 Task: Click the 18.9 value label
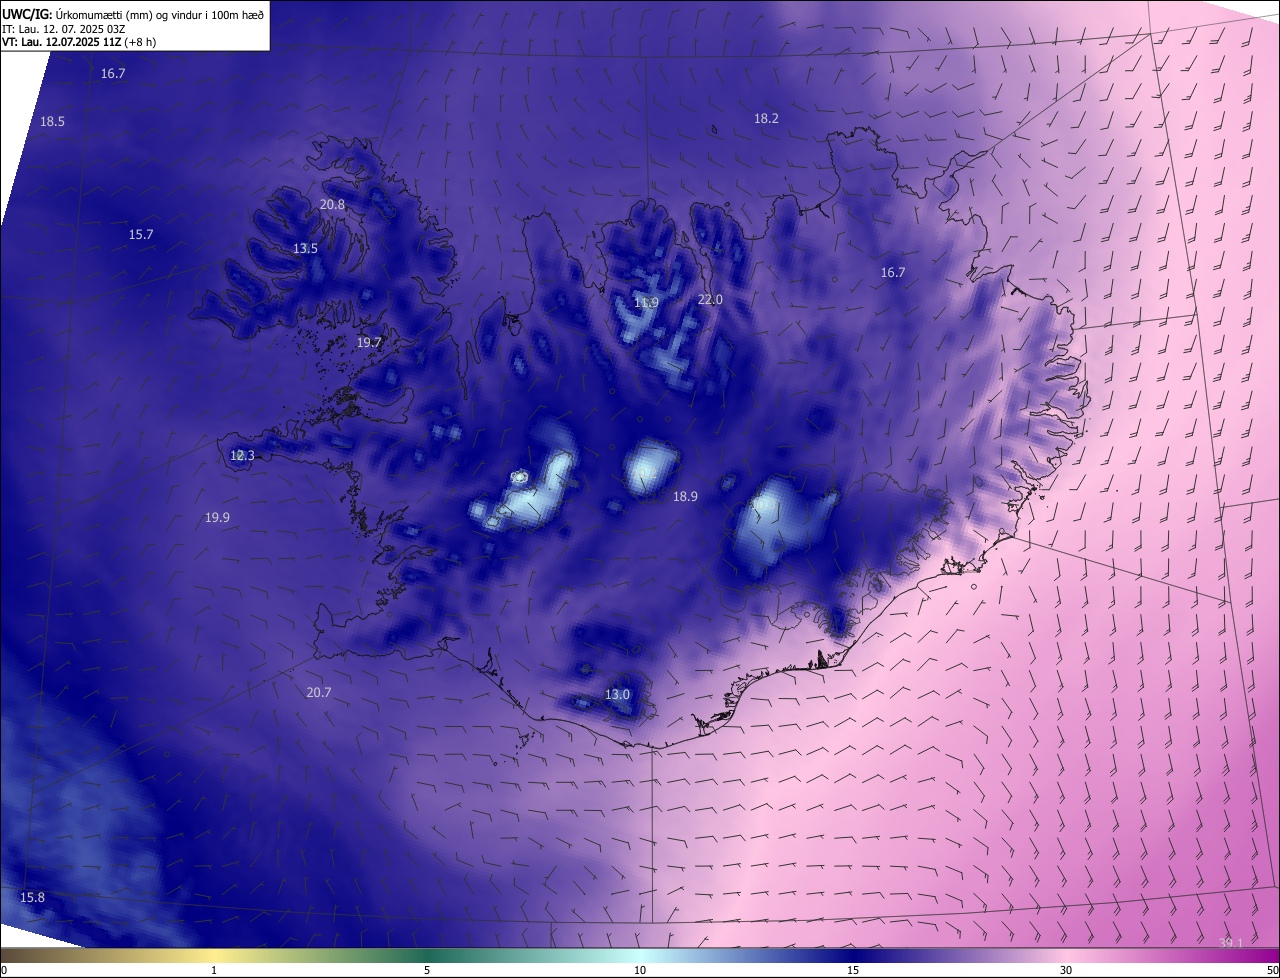[685, 496]
